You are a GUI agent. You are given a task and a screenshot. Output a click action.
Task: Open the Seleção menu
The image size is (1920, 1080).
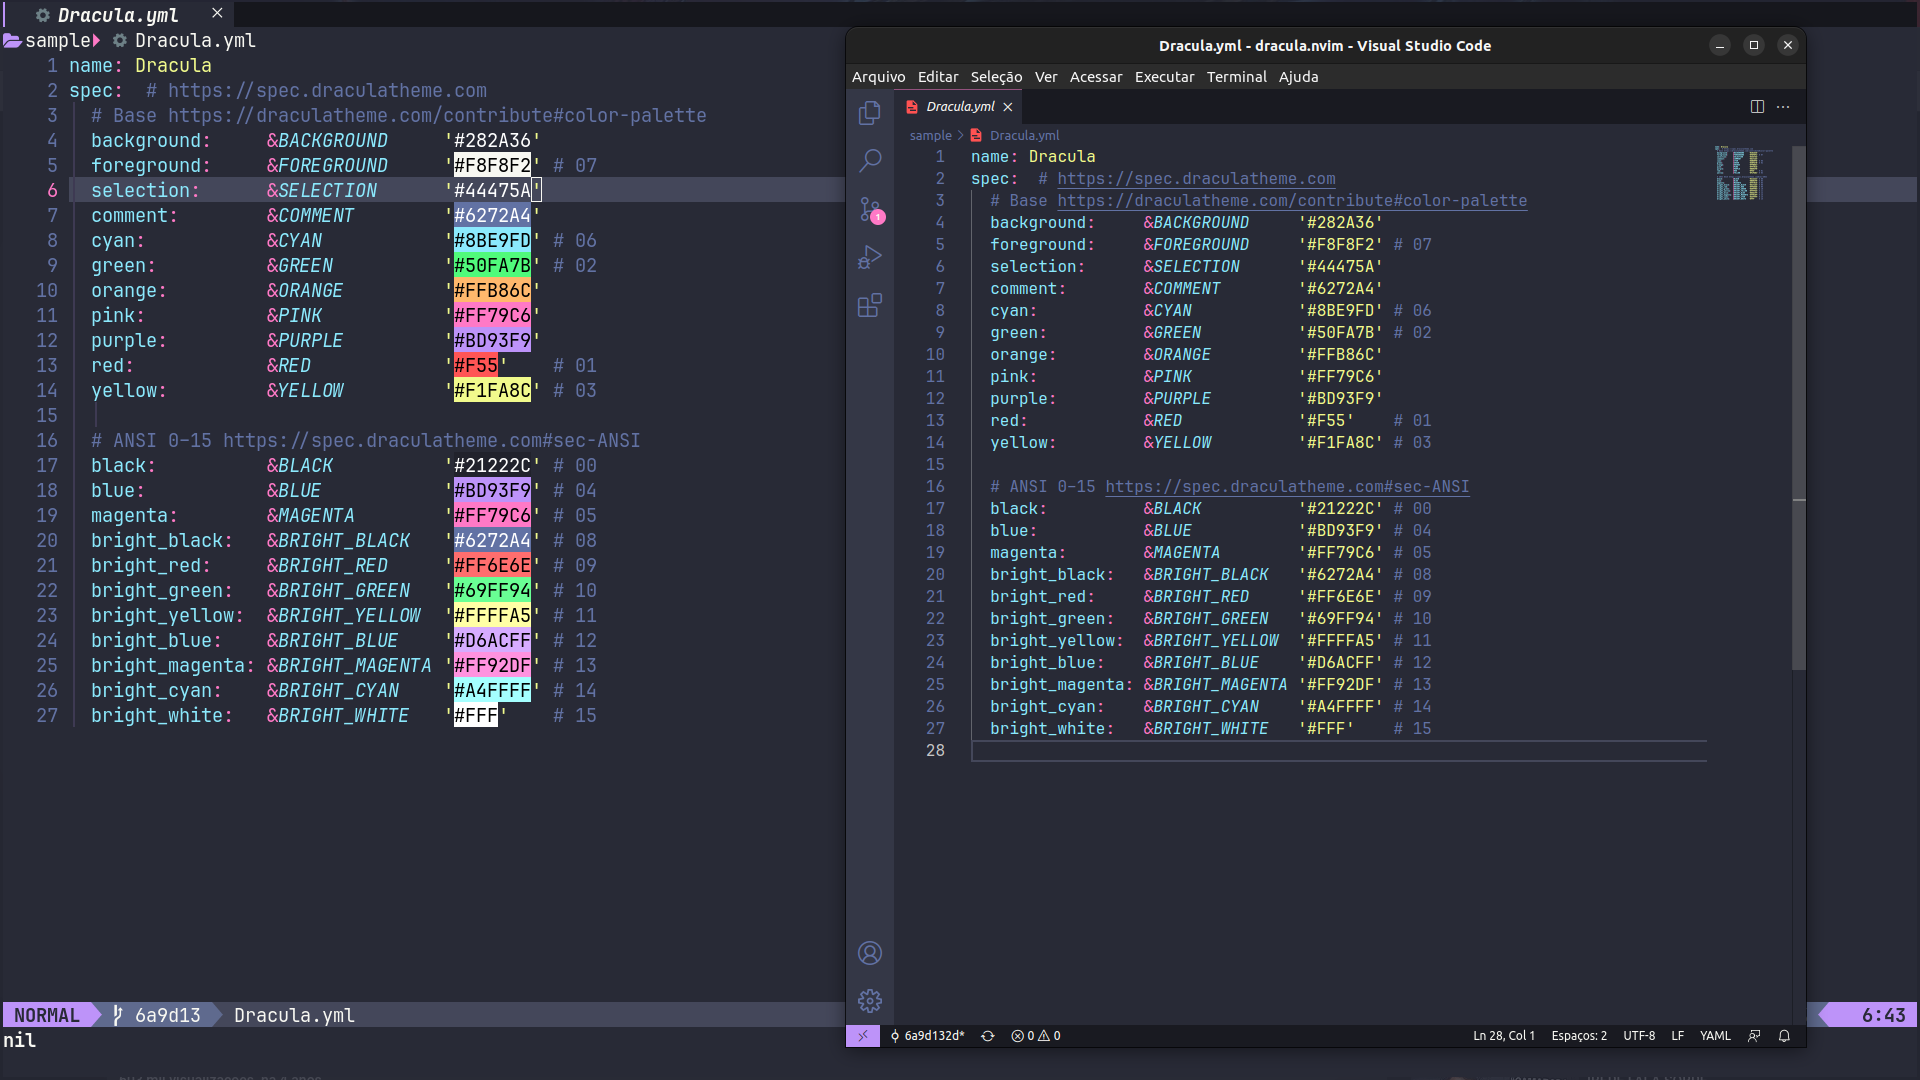coord(996,77)
